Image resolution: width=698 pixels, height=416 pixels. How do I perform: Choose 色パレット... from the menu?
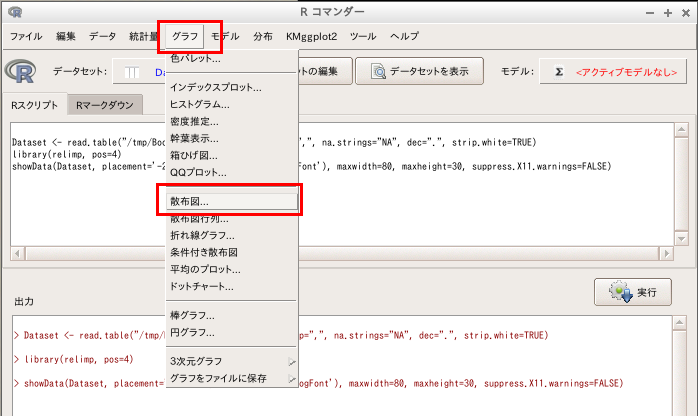[231, 58]
